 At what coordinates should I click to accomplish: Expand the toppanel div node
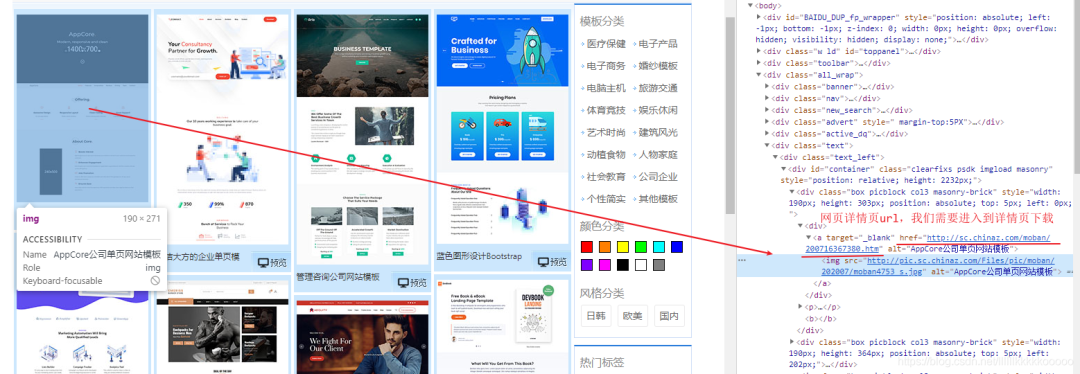click(x=759, y=51)
